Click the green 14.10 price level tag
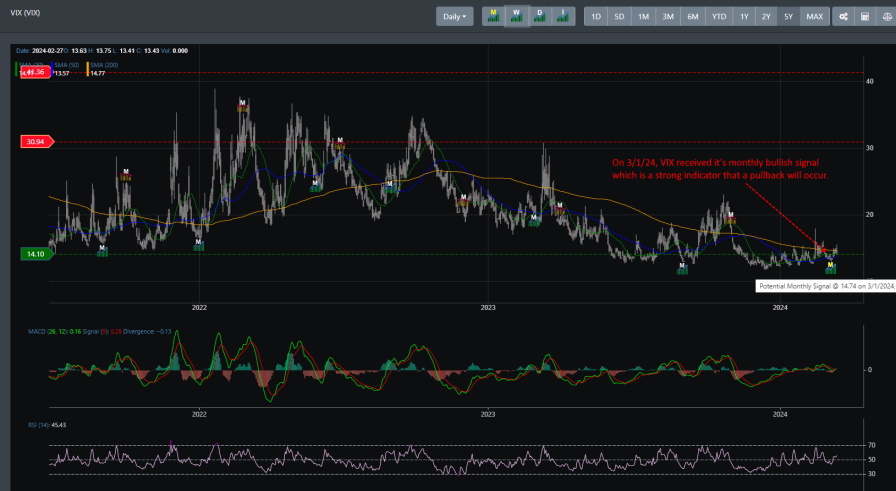This screenshot has height=491, width=896. (x=37, y=254)
